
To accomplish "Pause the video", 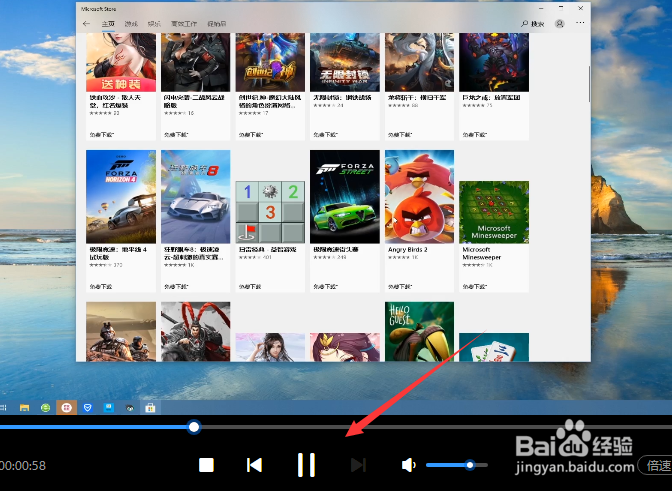I will tap(306, 465).
